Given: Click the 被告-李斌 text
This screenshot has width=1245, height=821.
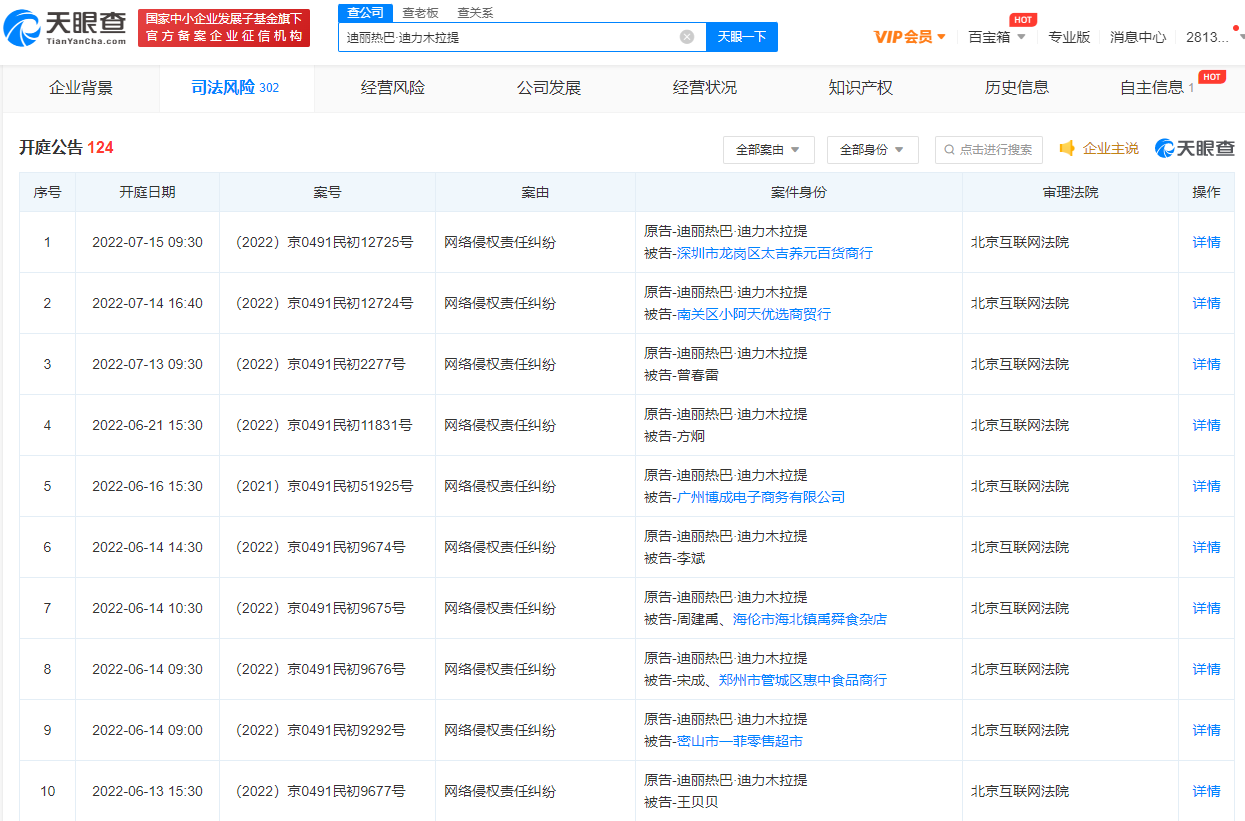Looking at the screenshot, I should coord(674,558).
